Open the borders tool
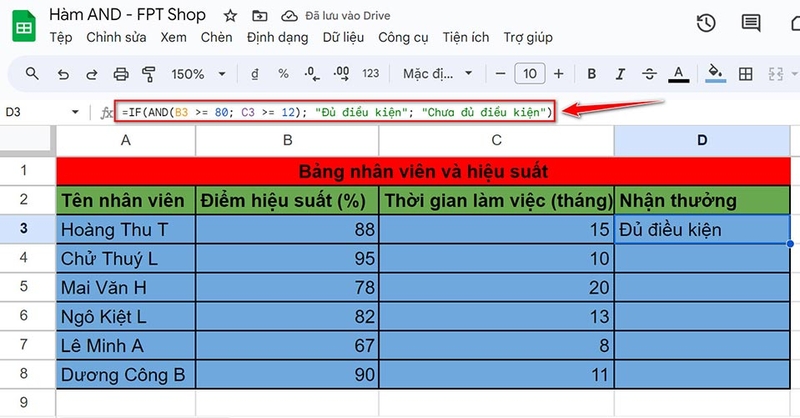 (745, 74)
